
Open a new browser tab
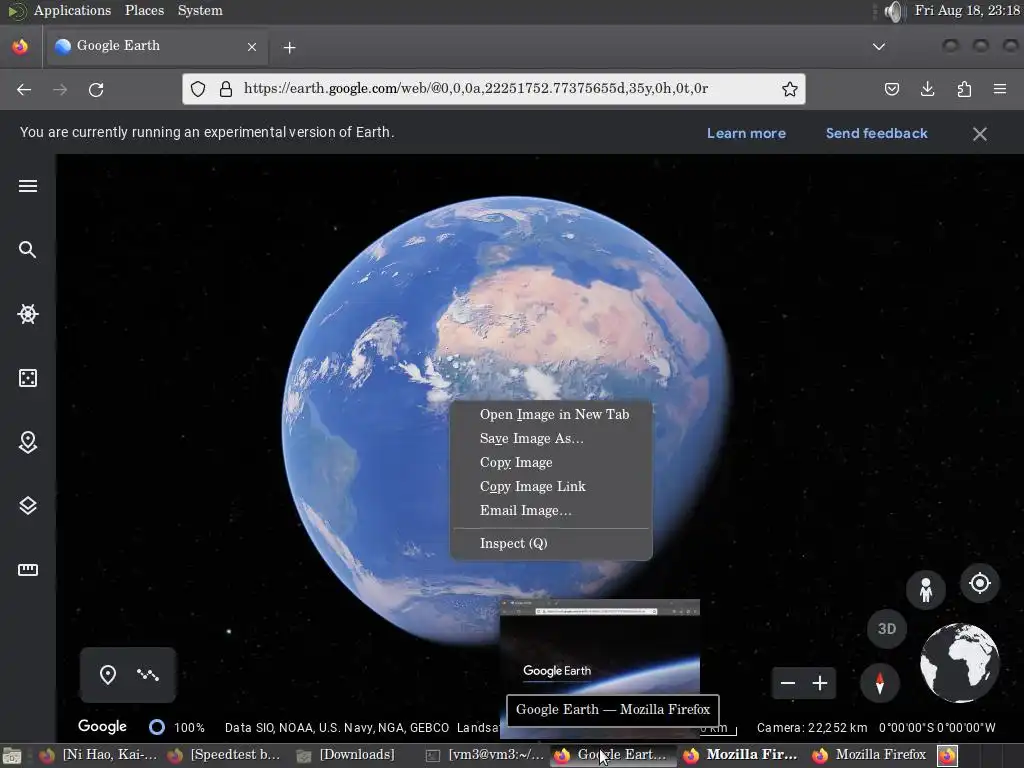289,48
